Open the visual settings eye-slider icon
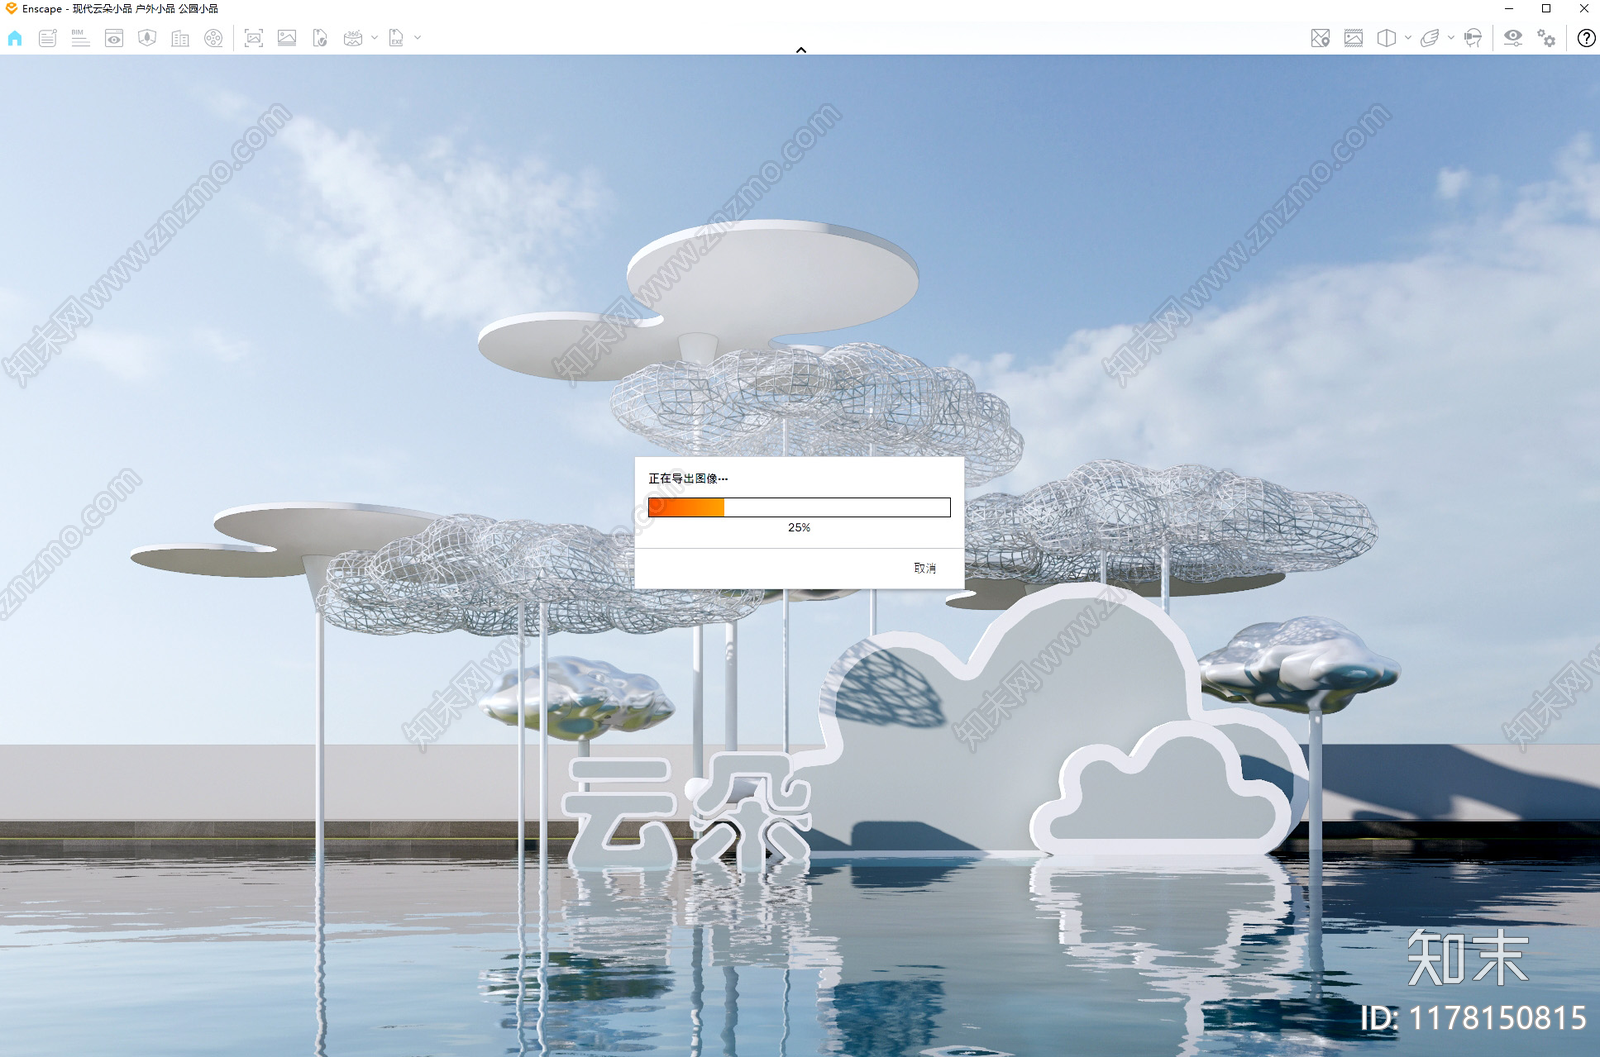This screenshot has height=1057, width=1600. tap(1513, 38)
